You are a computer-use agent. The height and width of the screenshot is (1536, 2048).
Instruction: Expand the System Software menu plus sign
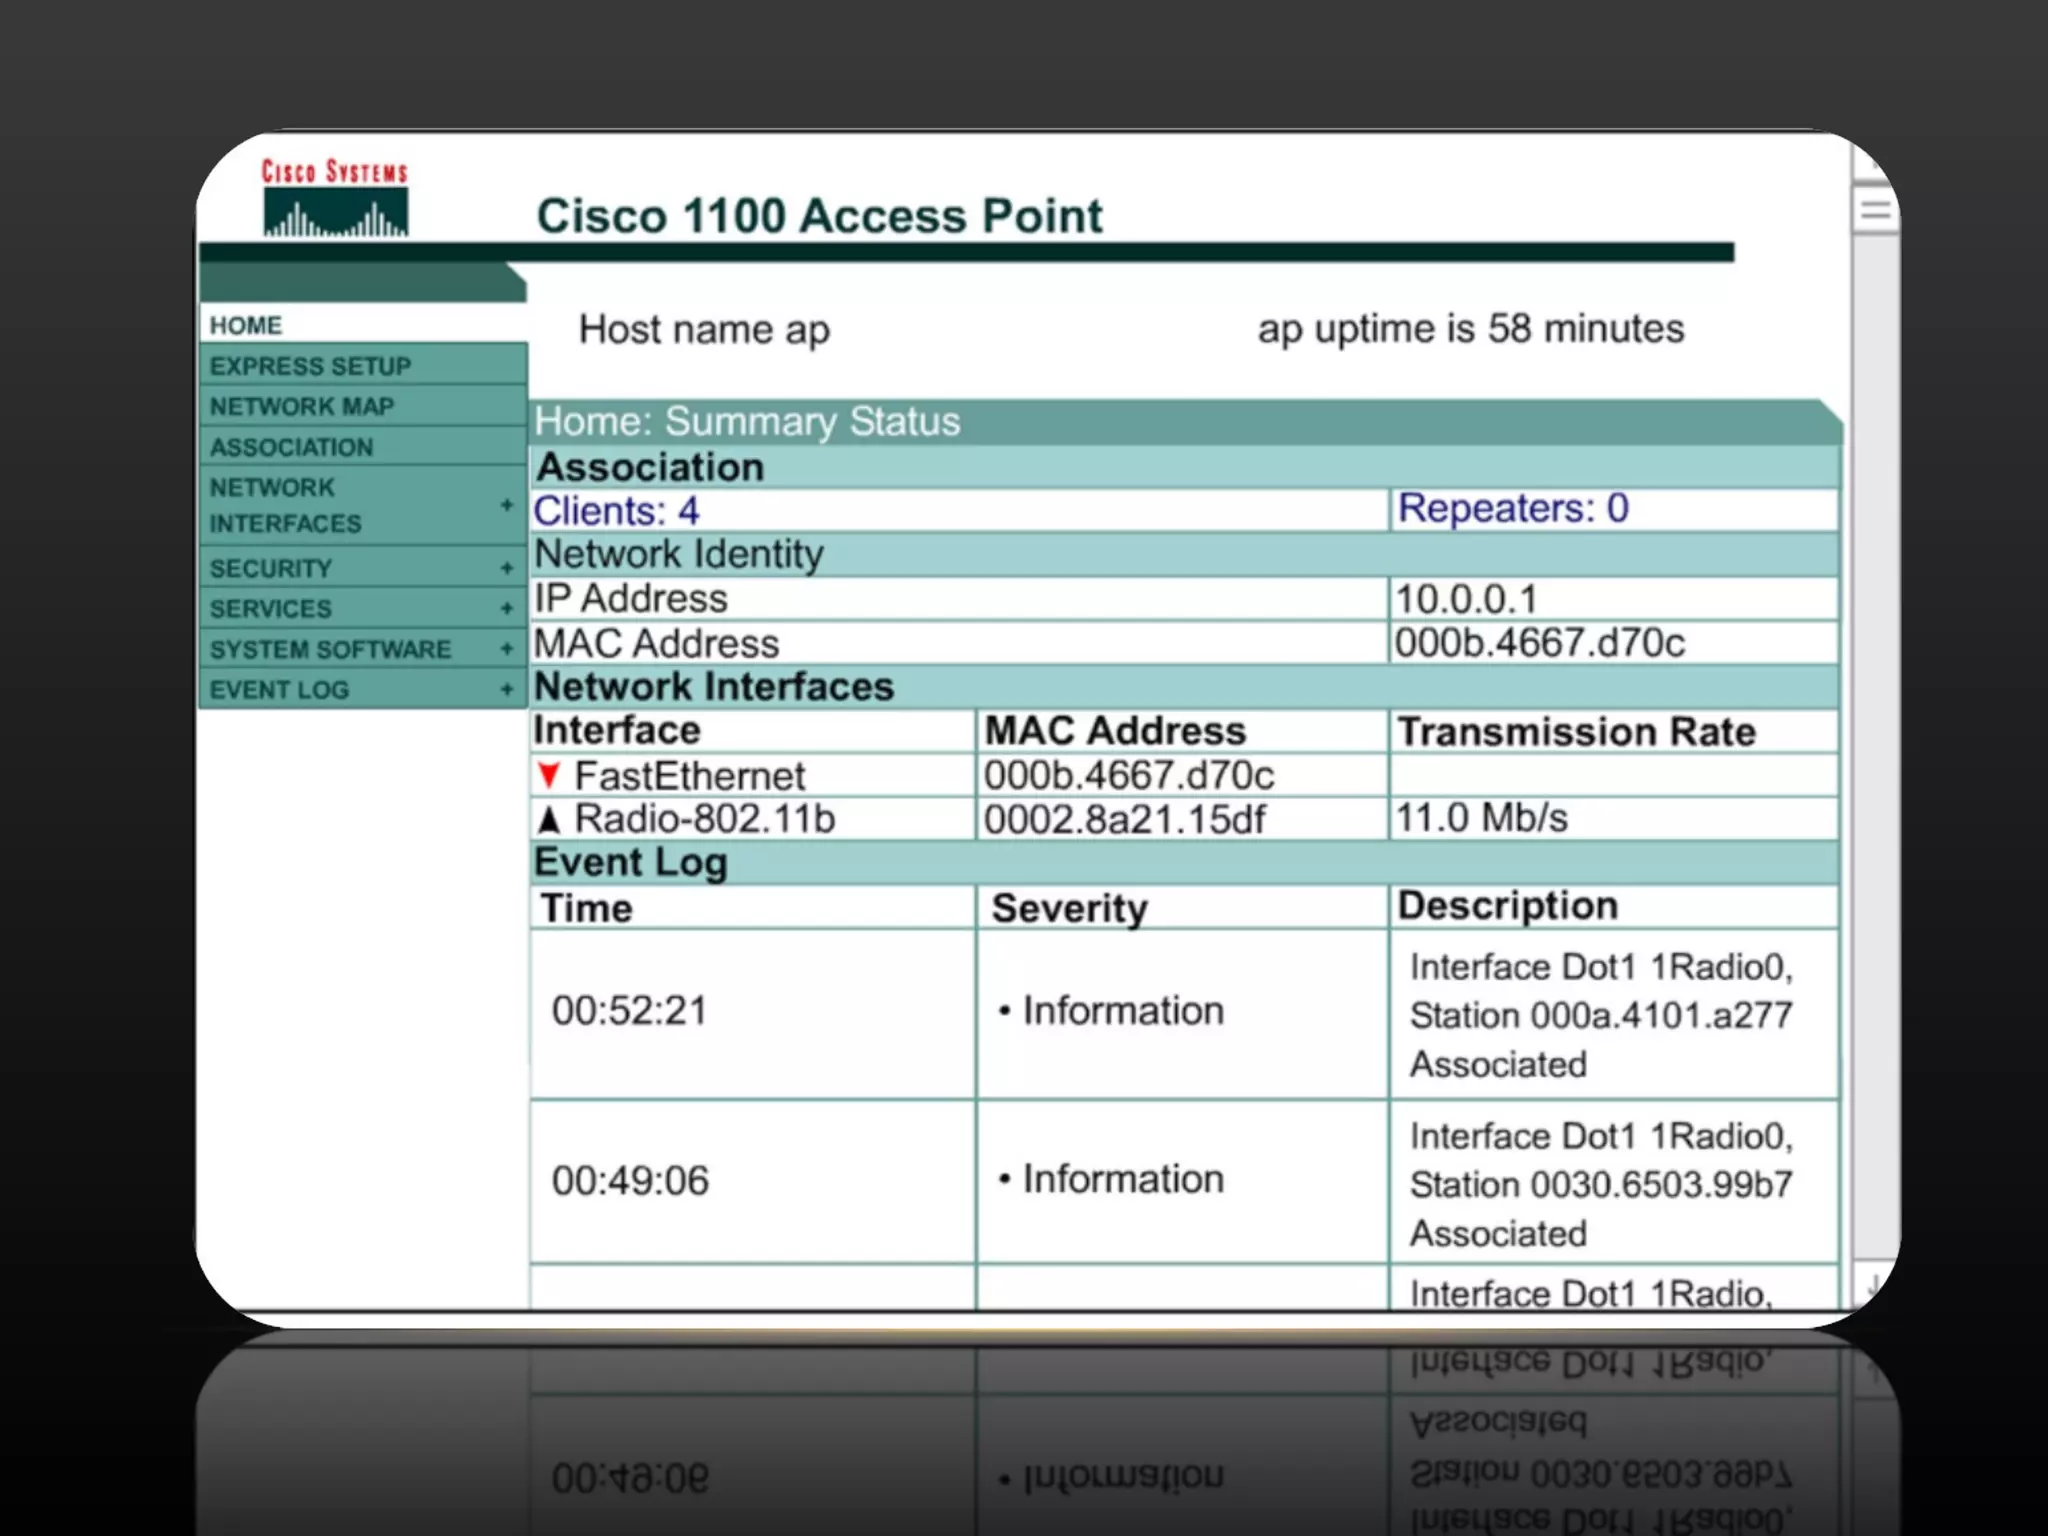[x=507, y=649]
